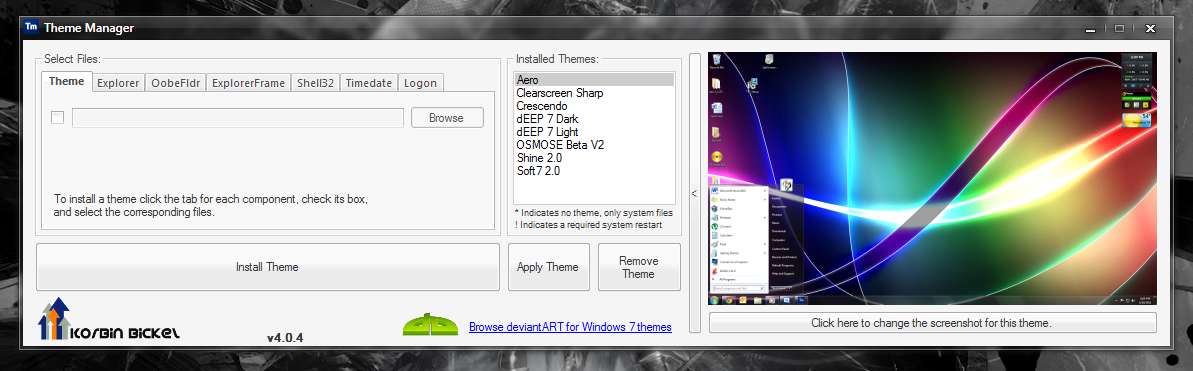Viewport: 1193px width, 371px height.
Task: Click the Theme Manager Tm title icon
Action: pos(31,27)
